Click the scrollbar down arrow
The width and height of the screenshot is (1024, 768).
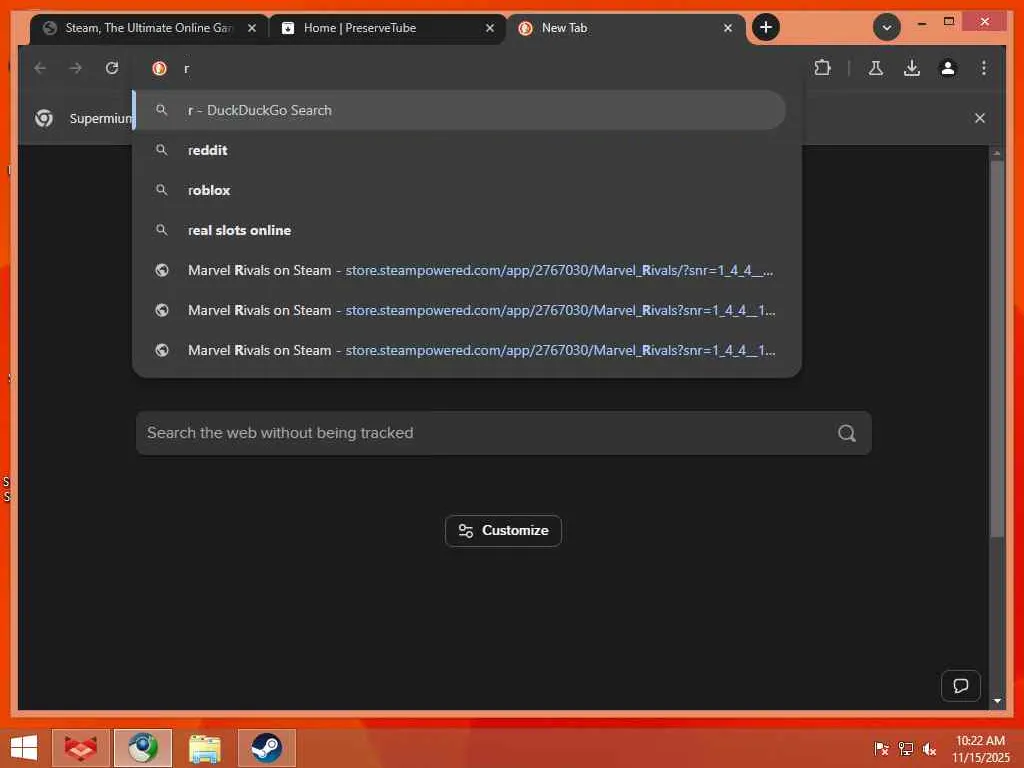pos(997,701)
